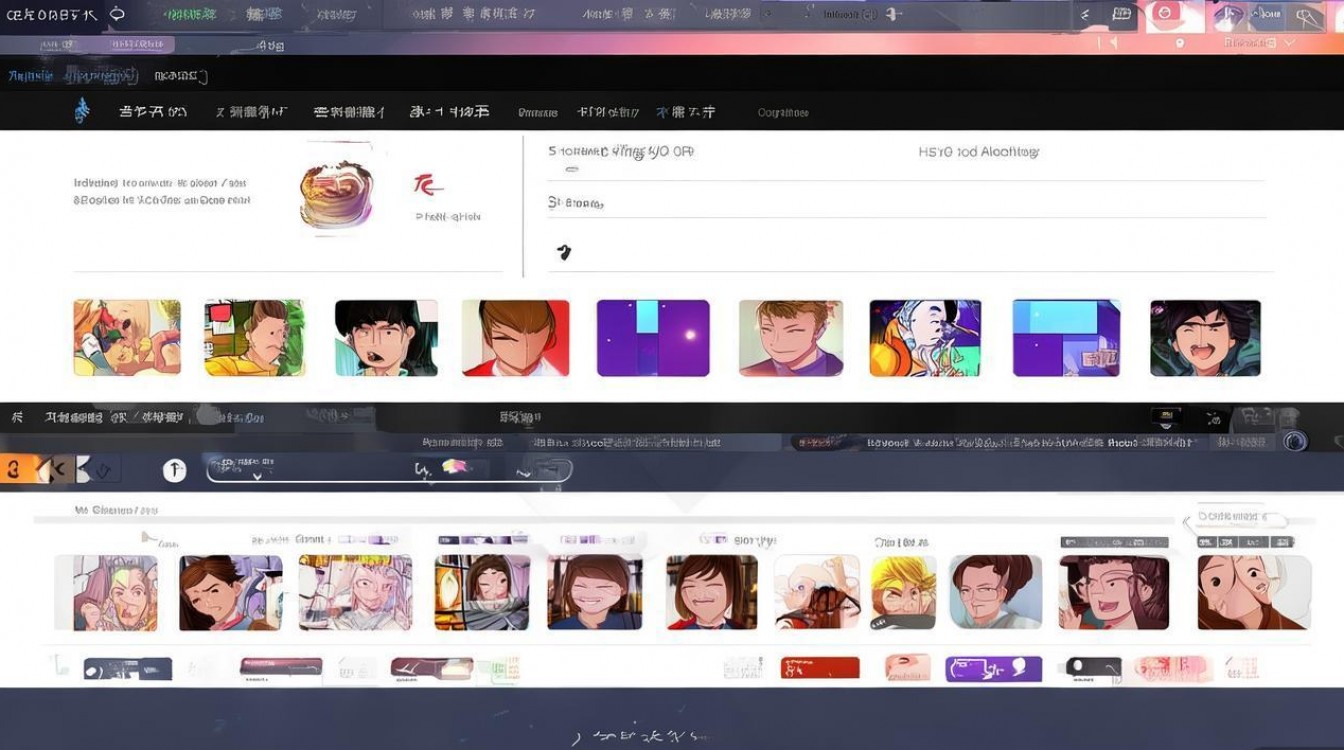Click the purple button in the bottom tag row
The image size is (1344, 750).
coord(993,668)
